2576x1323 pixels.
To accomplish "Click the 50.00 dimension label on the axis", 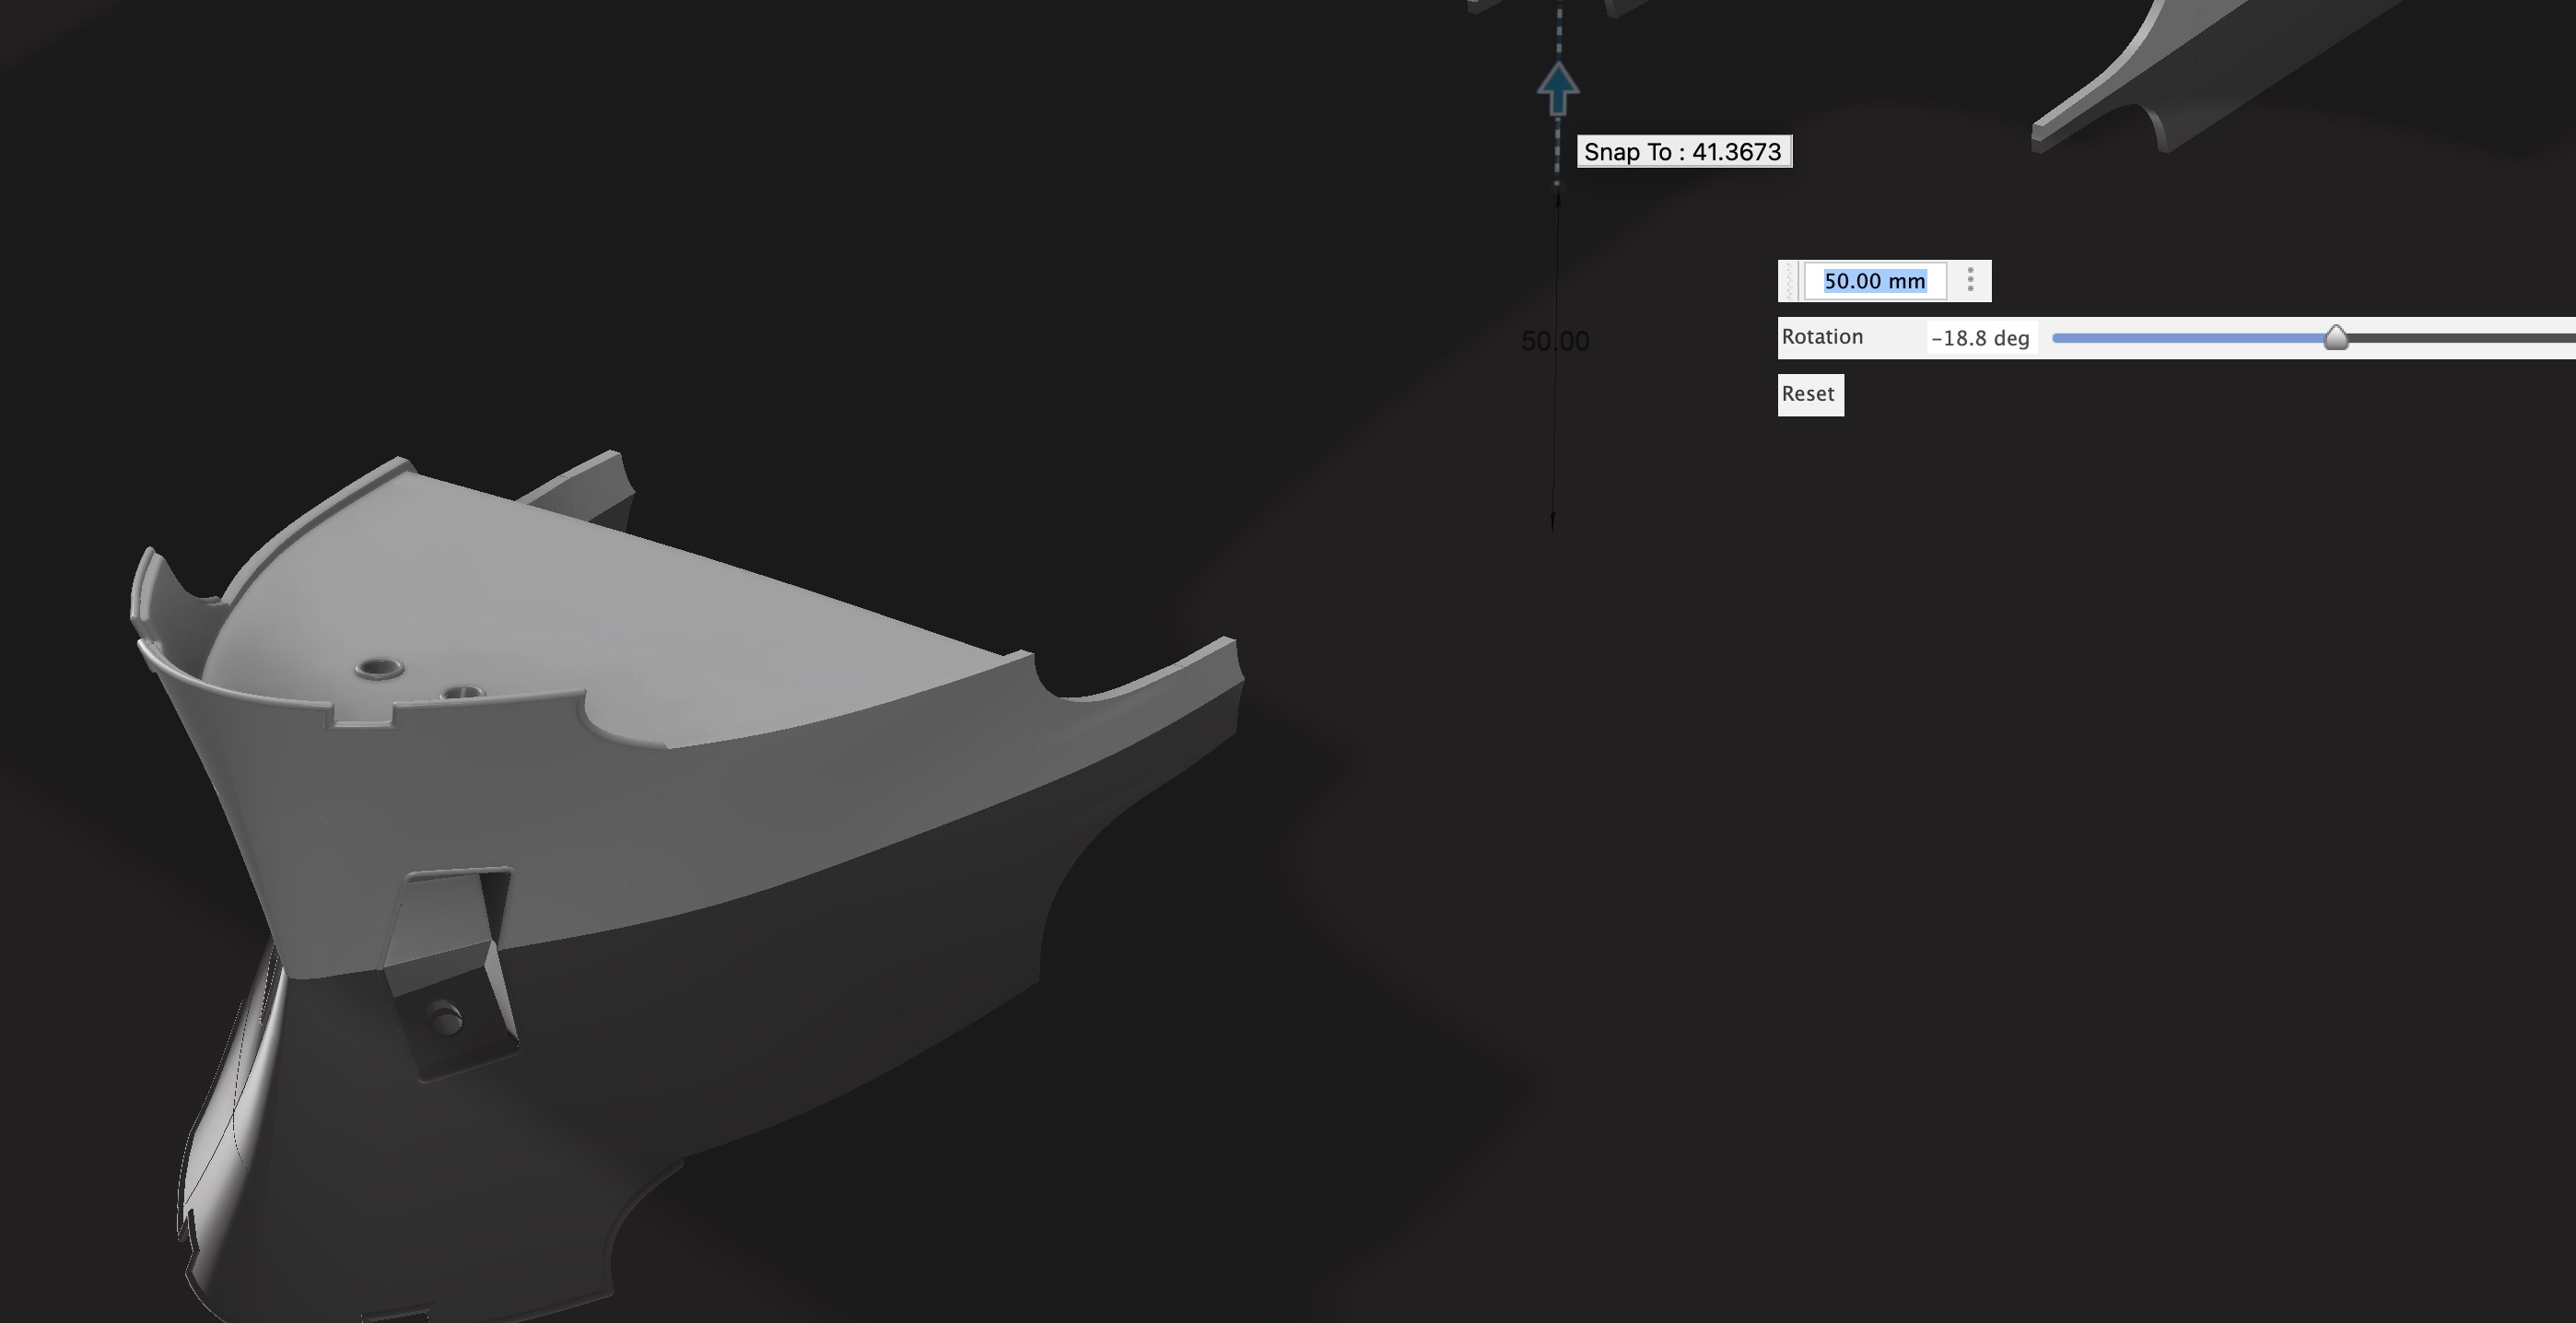I will [1554, 341].
